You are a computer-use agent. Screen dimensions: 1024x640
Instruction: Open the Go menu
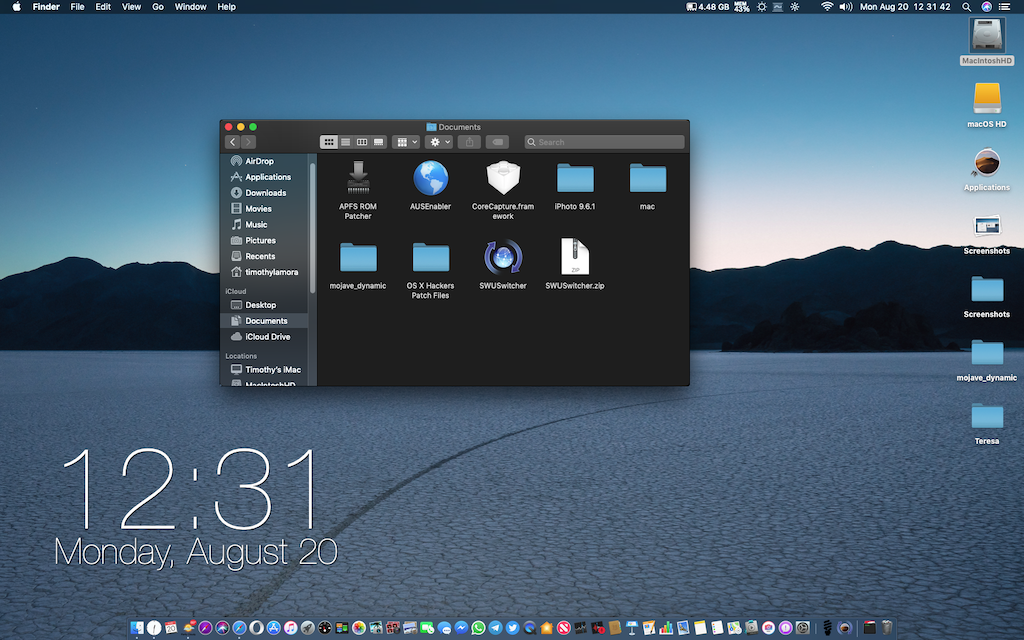(x=158, y=7)
